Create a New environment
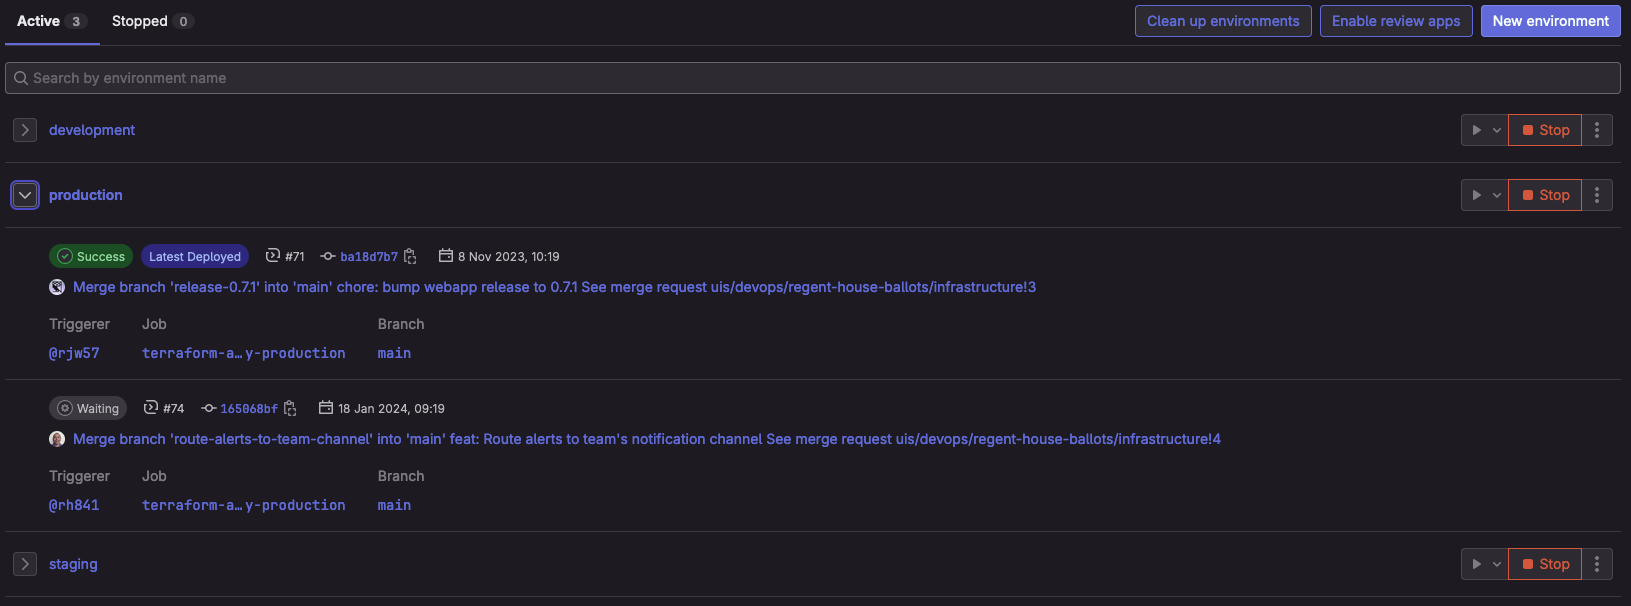 pos(1550,21)
